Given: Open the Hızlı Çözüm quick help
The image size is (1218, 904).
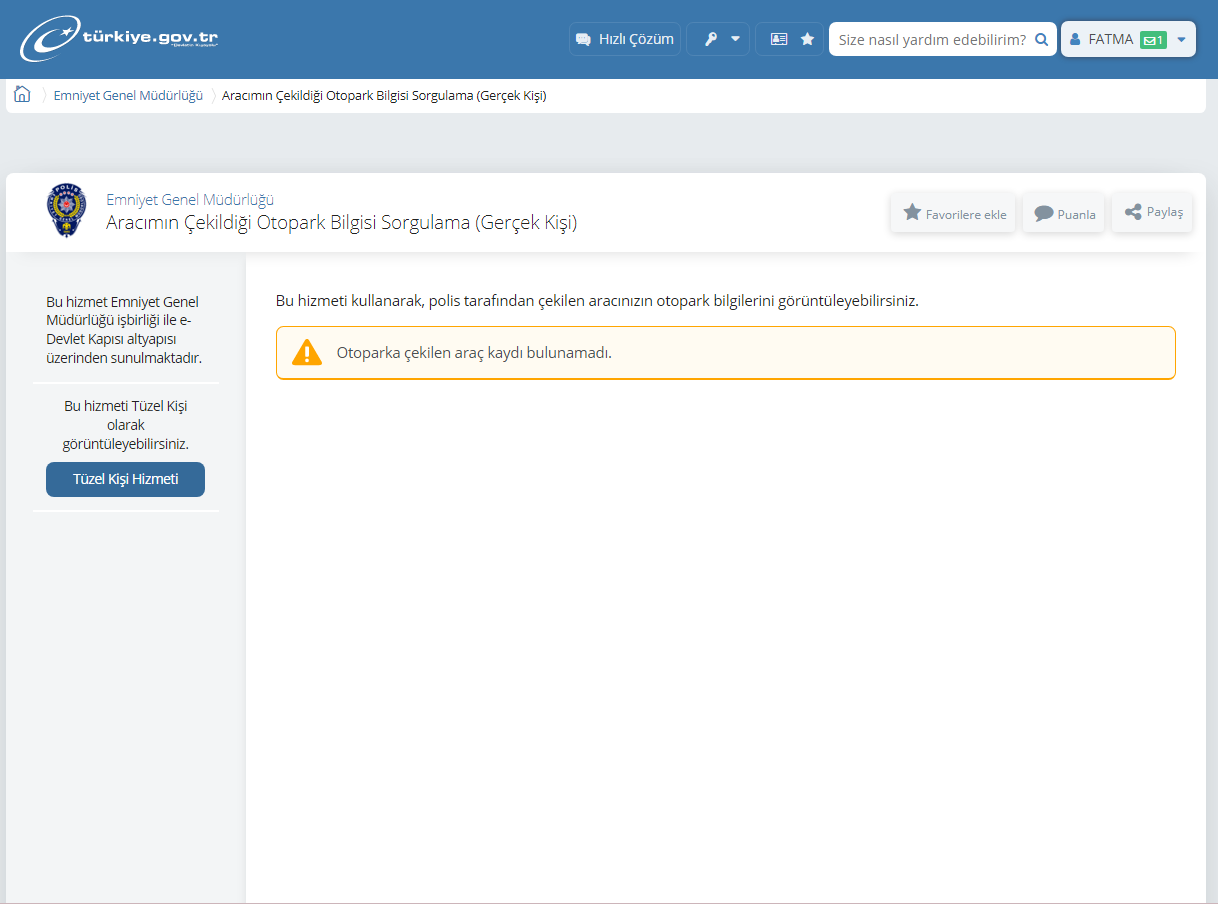Looking at the screenshot, I should coord(624,39).
